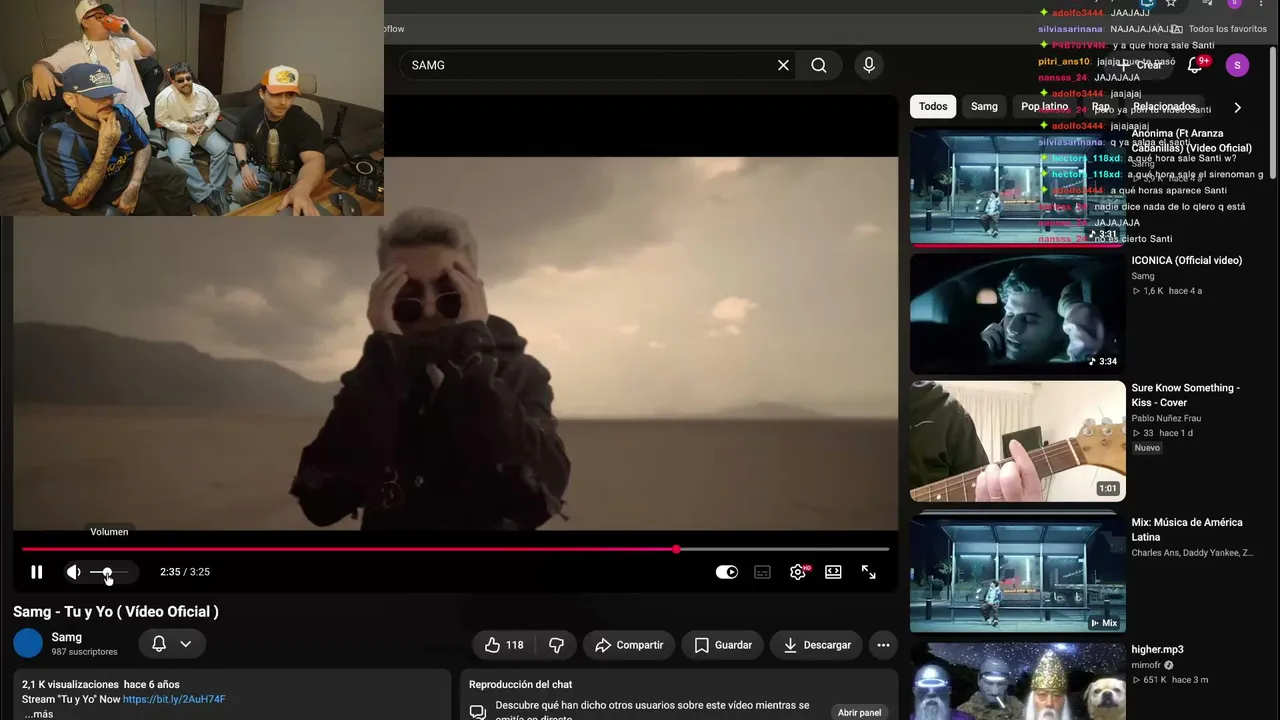Click the Sure Know Something - Kiss - Cover title

coord(1185,395)
